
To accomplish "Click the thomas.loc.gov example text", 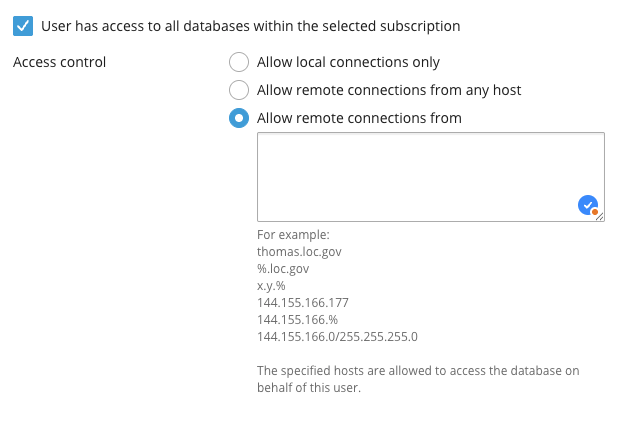I will pyautogui.click(x=299, y=252).
